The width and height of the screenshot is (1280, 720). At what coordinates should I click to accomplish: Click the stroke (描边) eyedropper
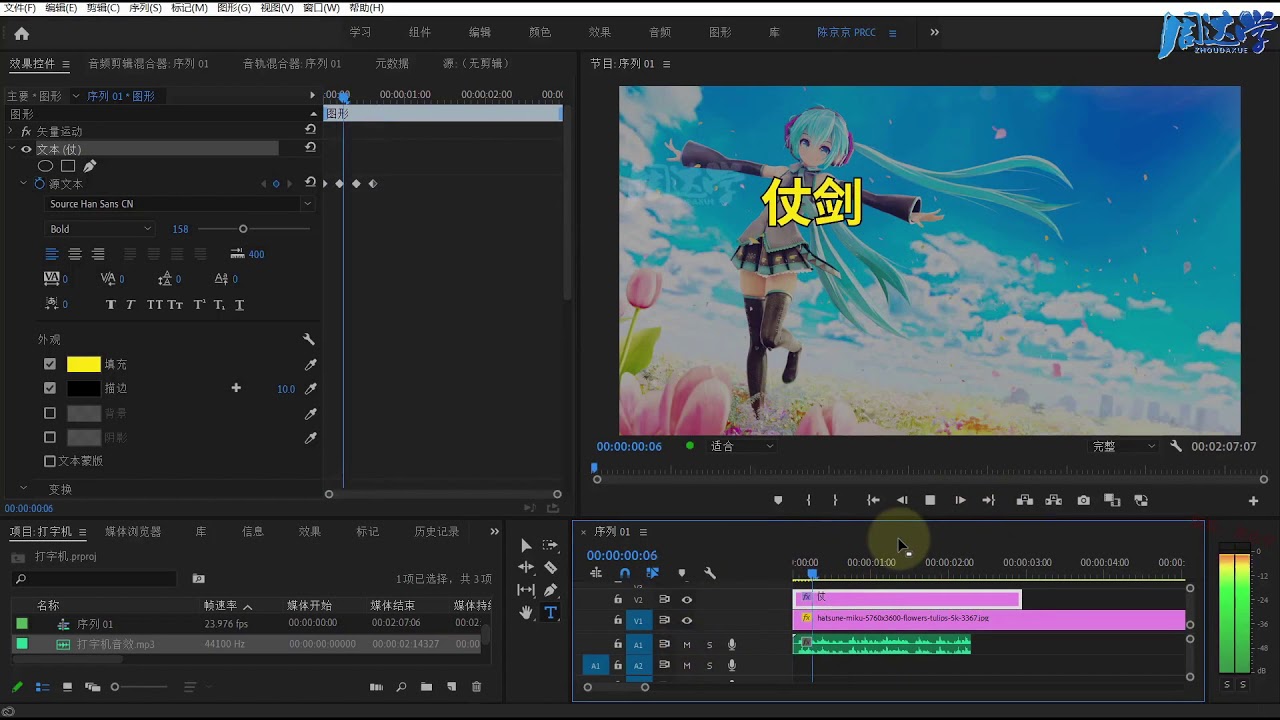pos(311,389)
